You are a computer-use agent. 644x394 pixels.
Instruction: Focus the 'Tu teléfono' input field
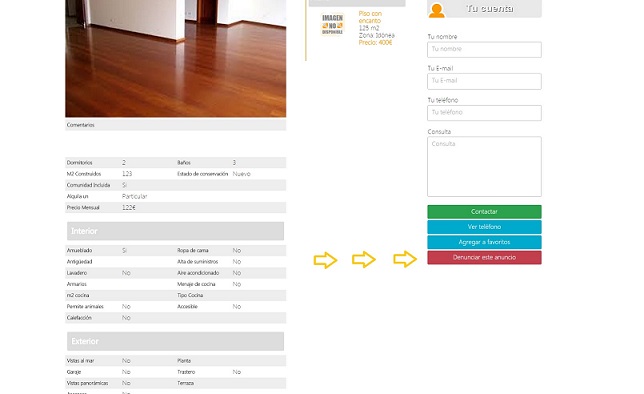484,113
